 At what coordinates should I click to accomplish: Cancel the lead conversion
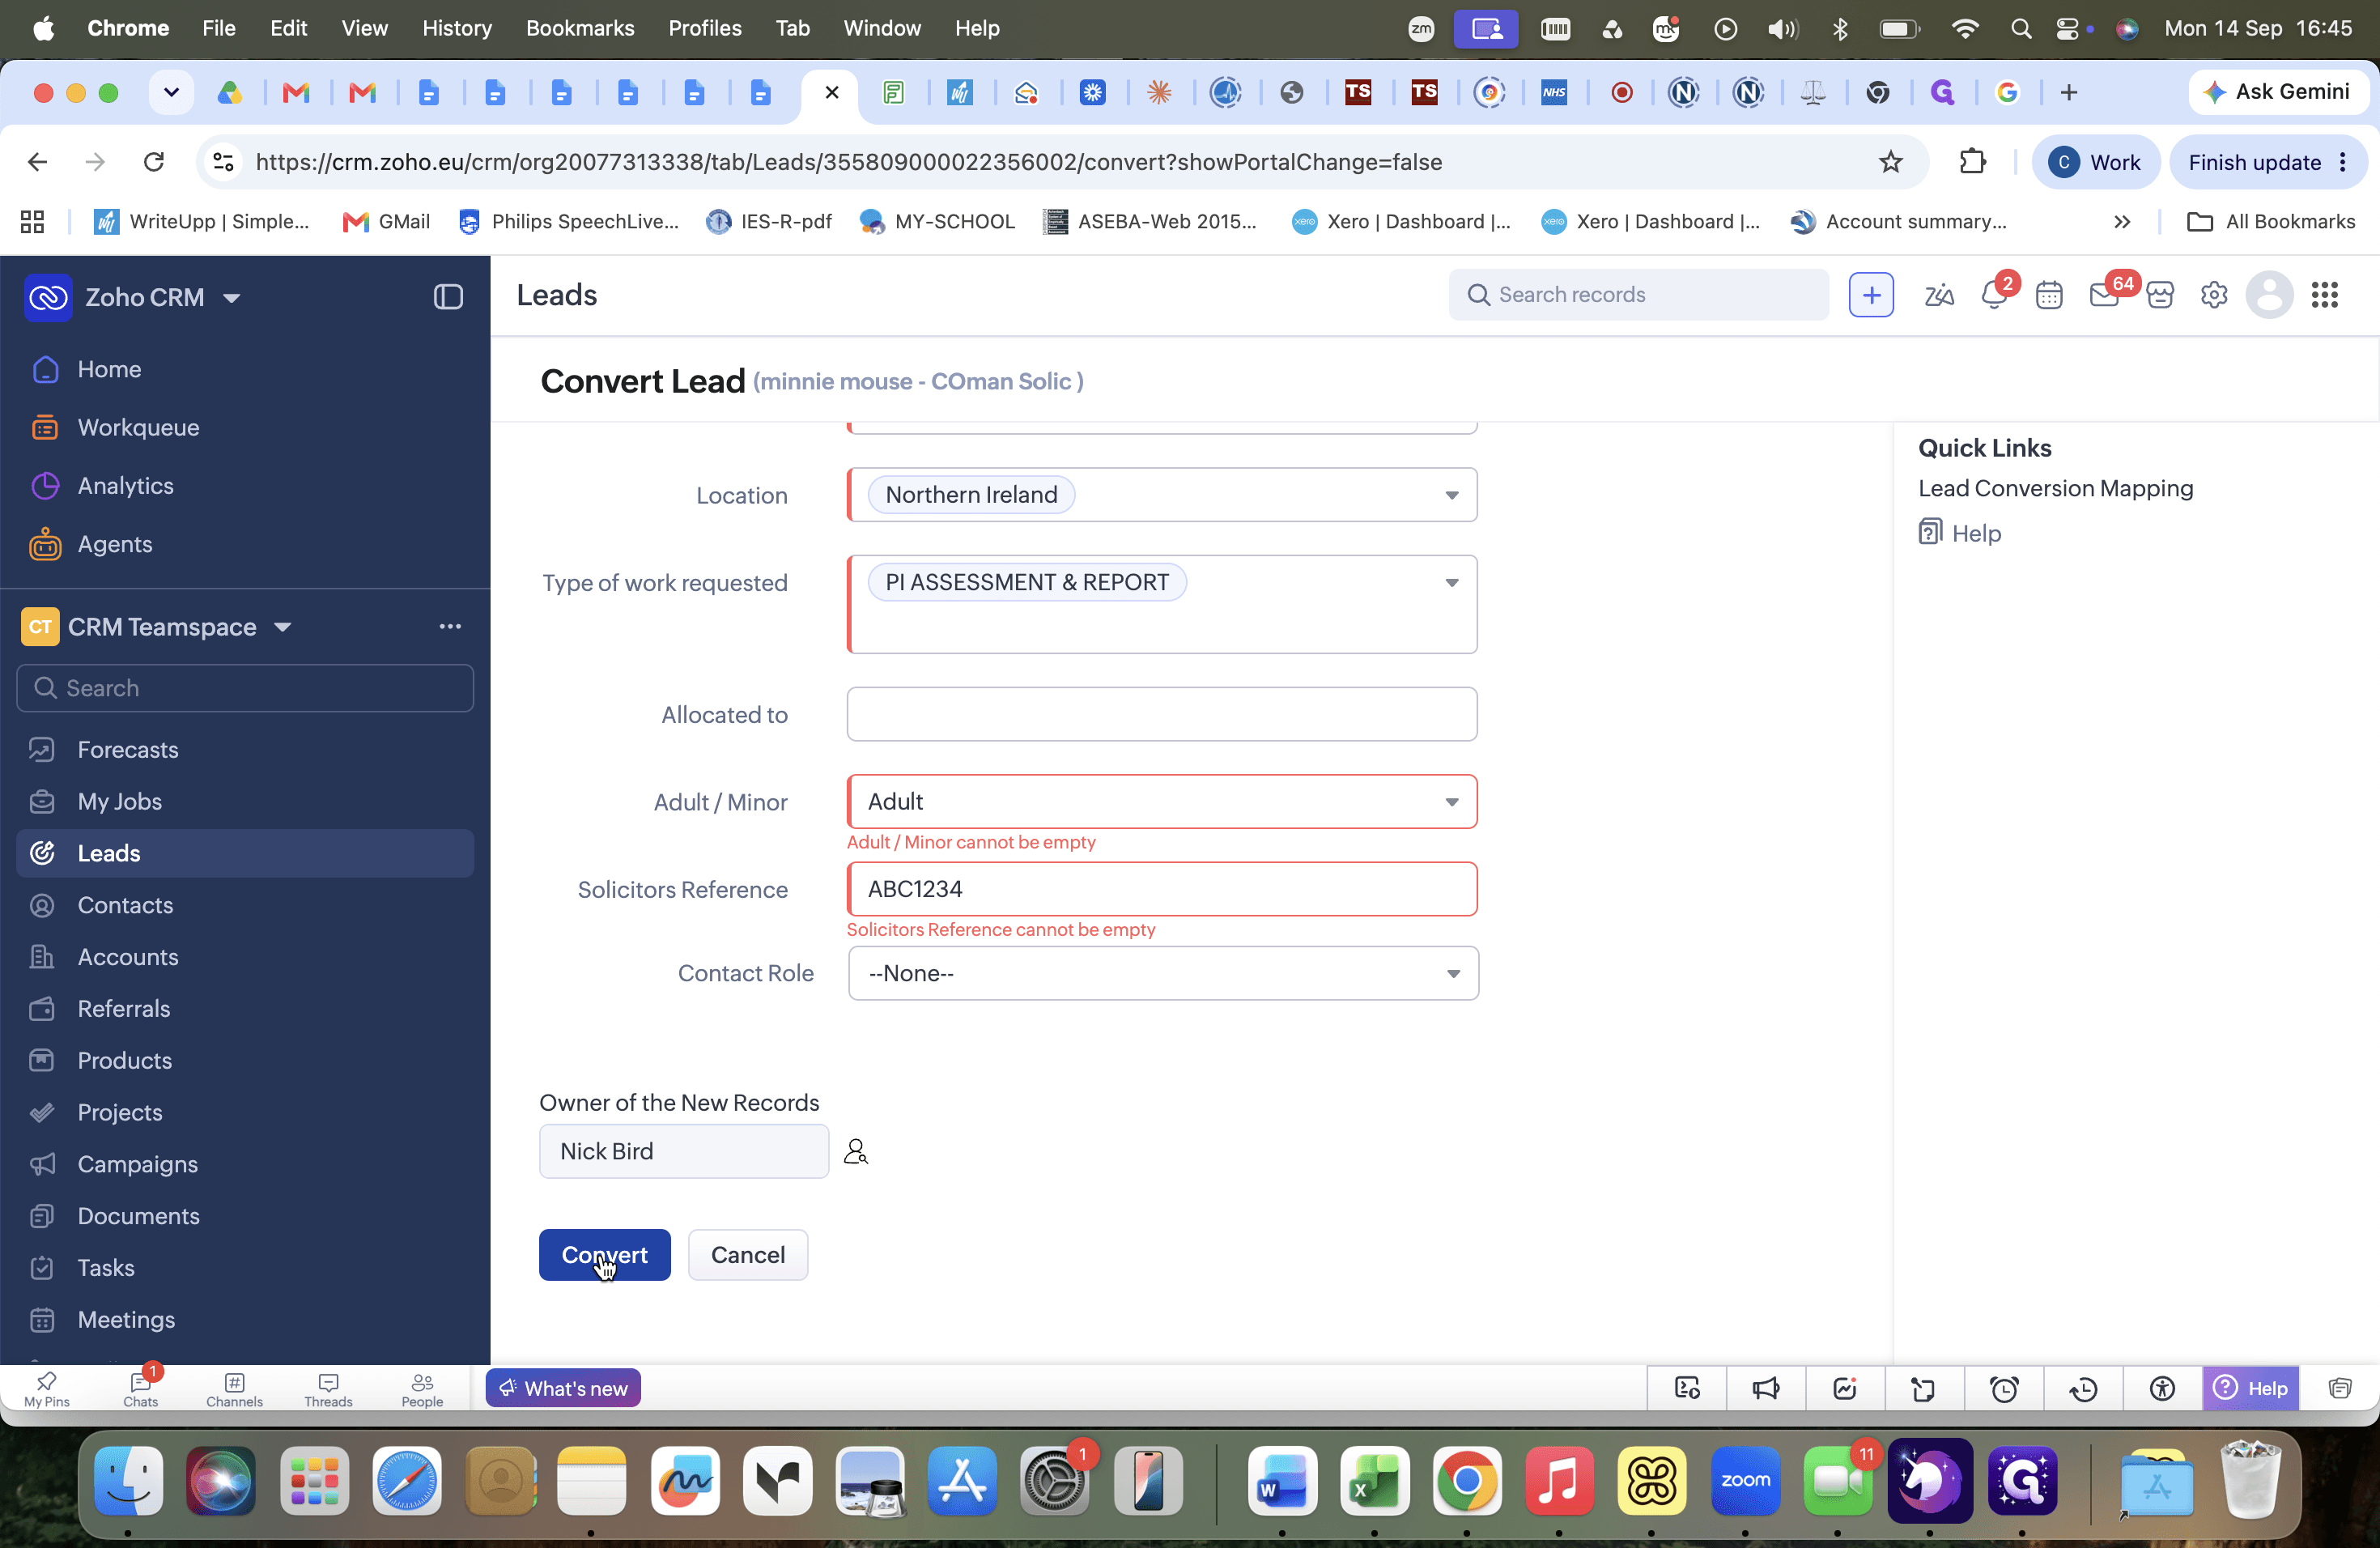pyautogui.click(x=747, y=1254)
